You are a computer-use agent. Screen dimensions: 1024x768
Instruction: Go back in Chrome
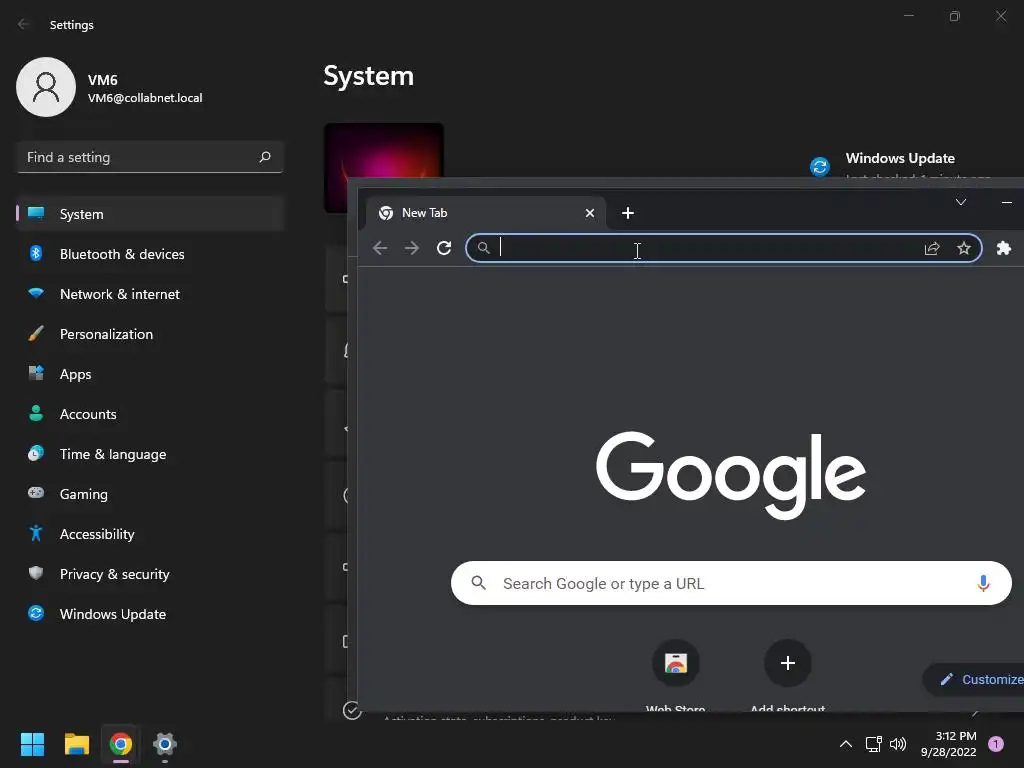point(380,248)
